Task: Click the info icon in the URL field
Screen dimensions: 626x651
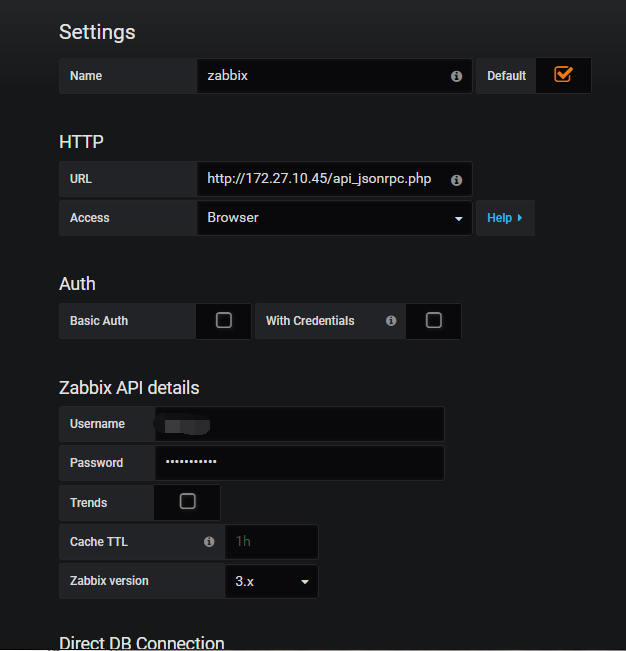Action: point(456,180)
